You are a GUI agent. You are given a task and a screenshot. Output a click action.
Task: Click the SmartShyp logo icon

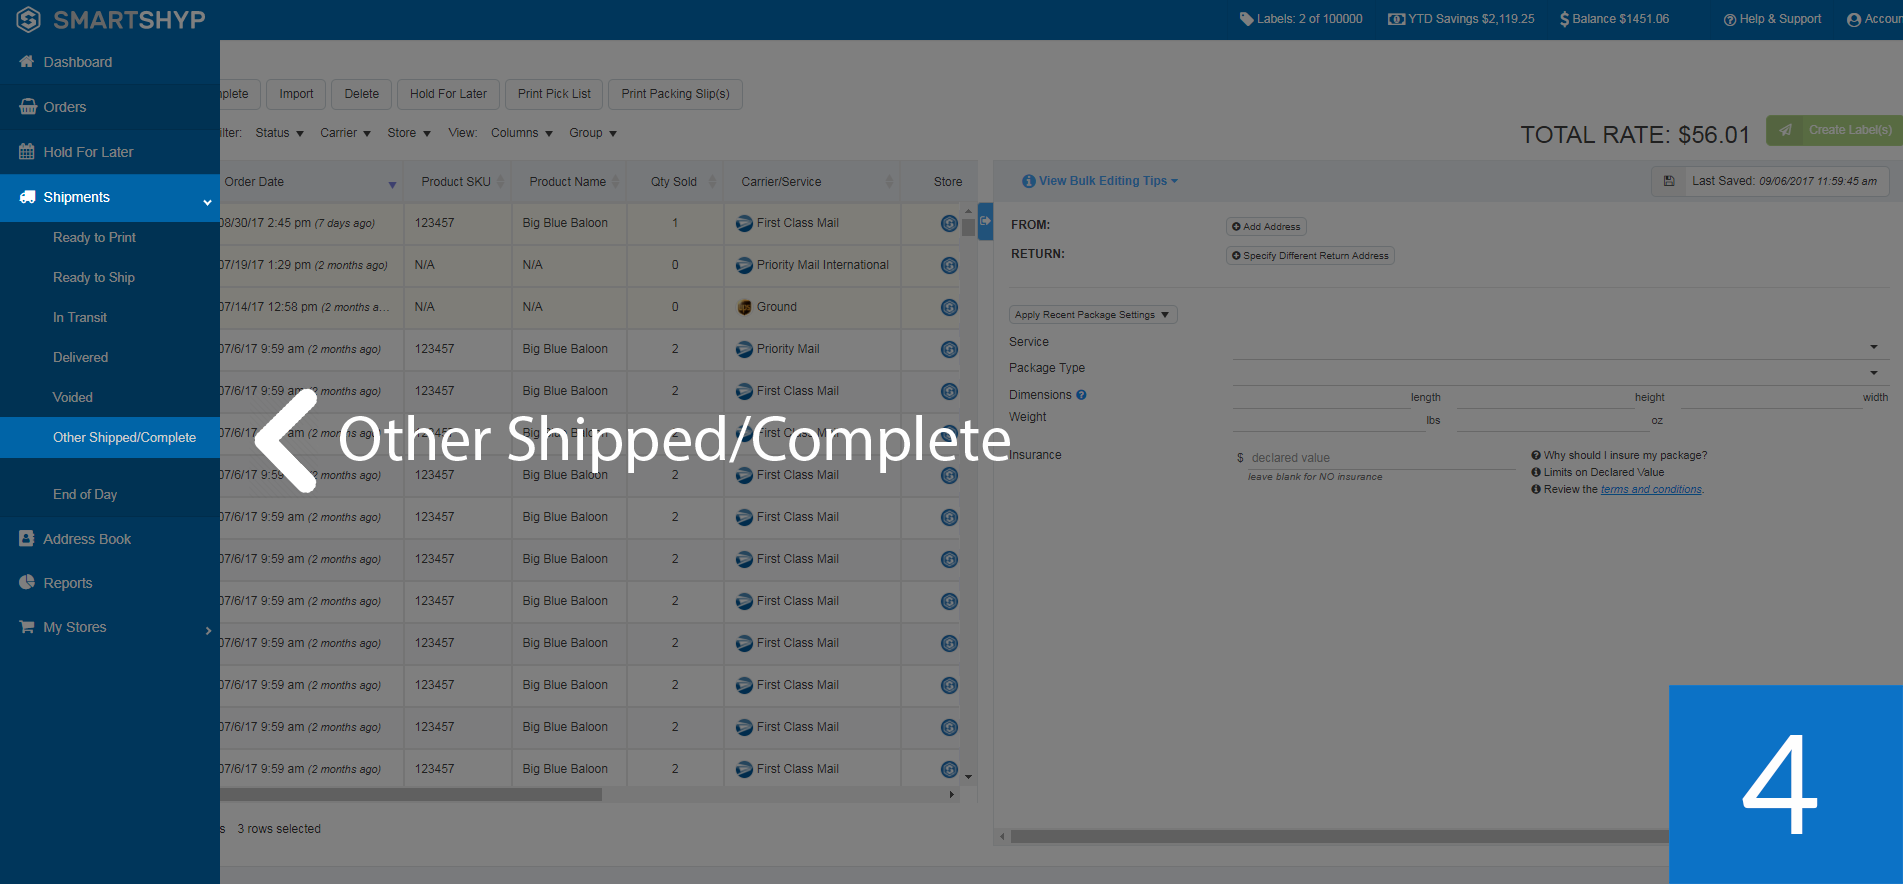tap(28, 19)
